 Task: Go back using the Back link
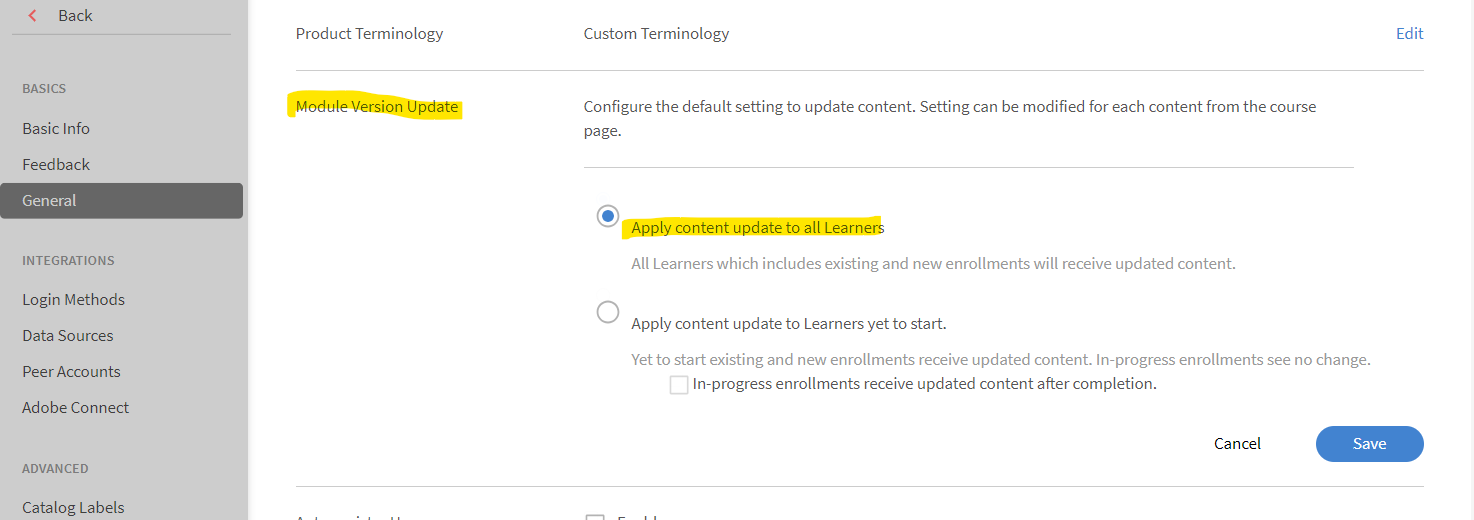pyautogui.click(x=75, y=16)
